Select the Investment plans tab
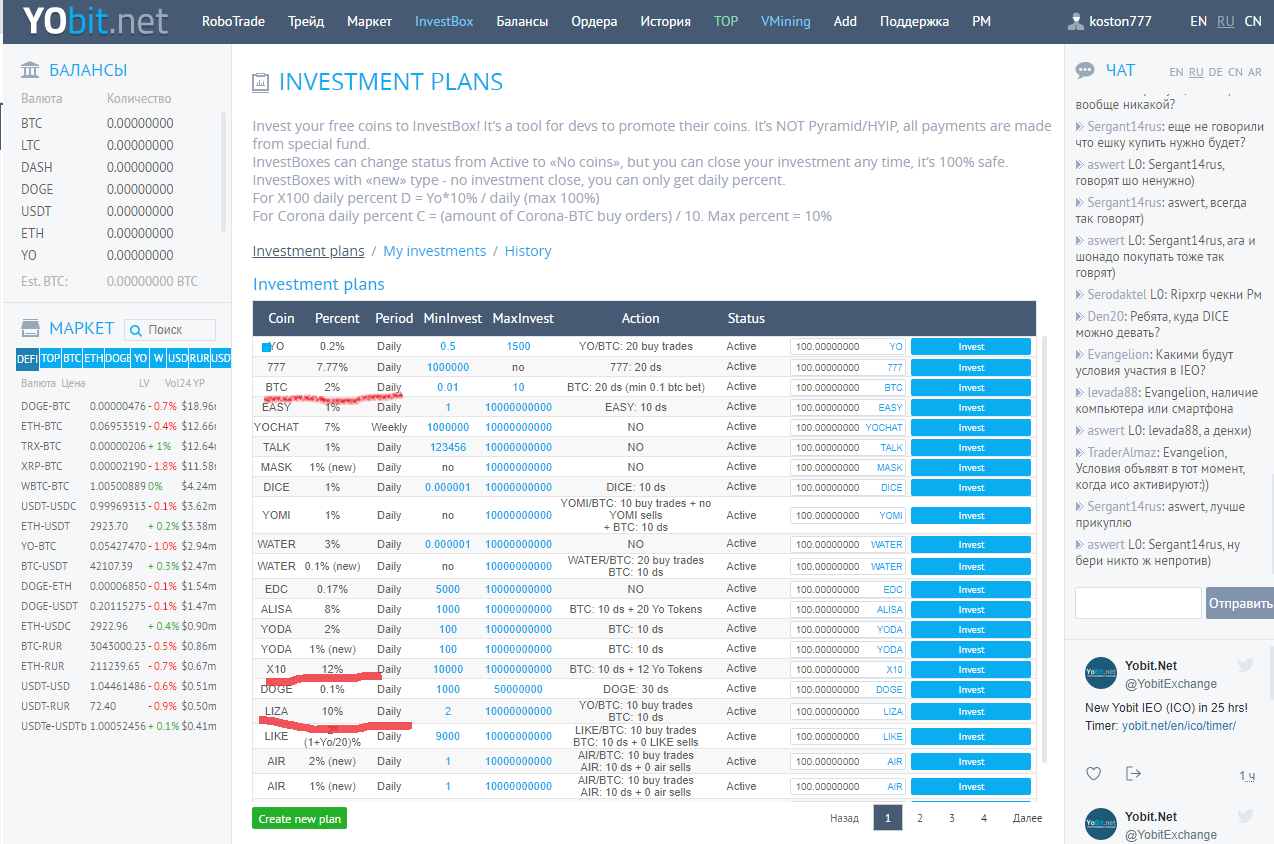The height and width of the screenshot is (844, 1274). point(308,251)
